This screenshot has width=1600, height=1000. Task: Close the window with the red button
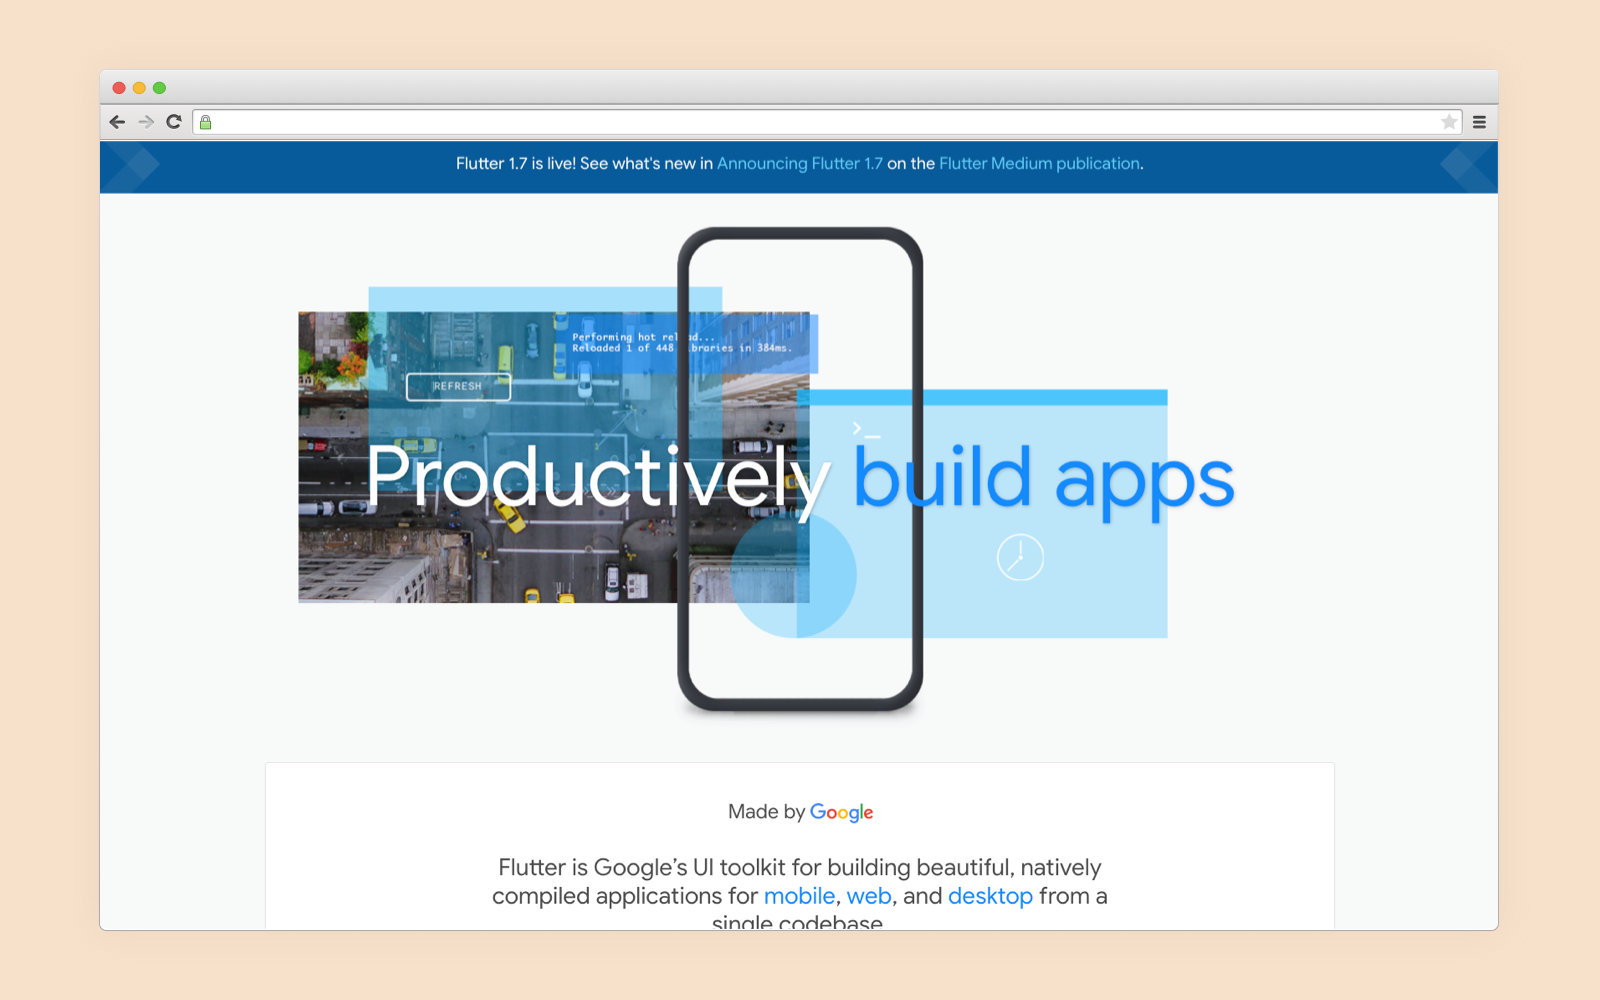click(119, 88)
